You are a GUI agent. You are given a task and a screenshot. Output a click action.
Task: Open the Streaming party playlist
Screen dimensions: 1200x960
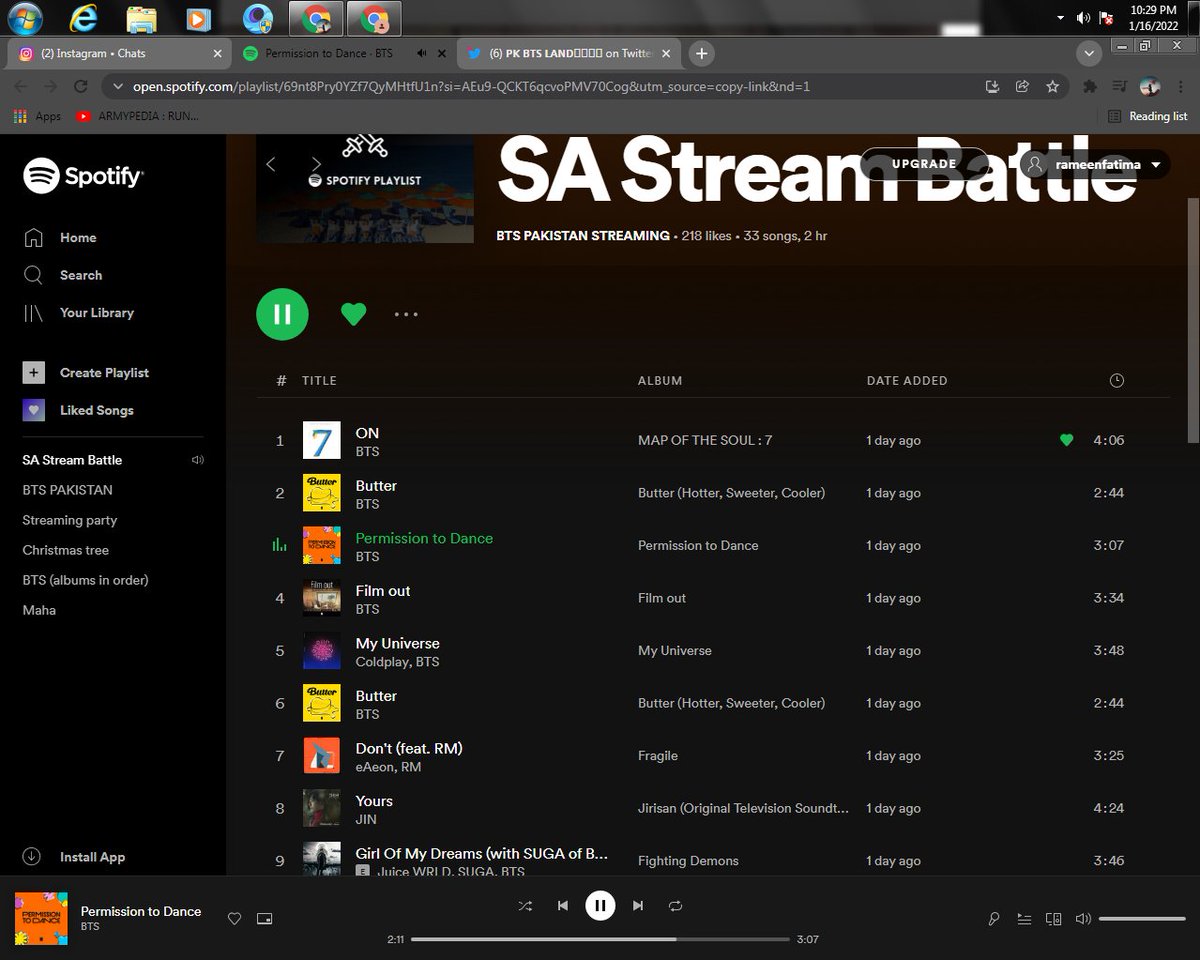pyautogui.click(x=70, y=520)
